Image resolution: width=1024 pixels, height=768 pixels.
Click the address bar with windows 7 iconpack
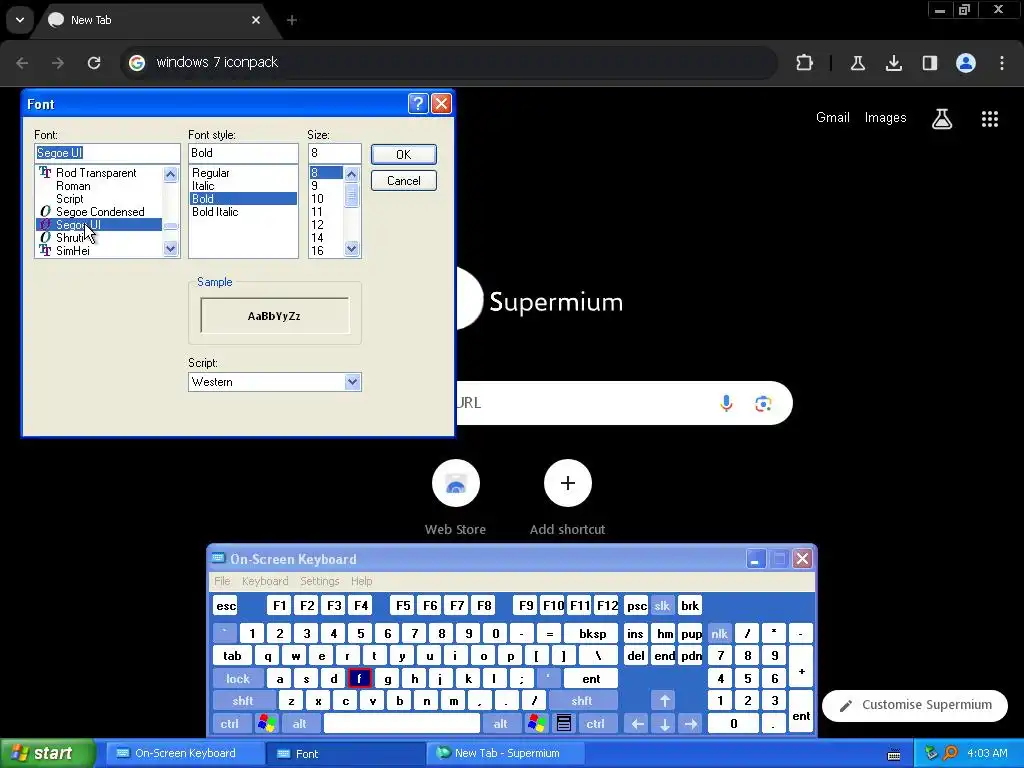pos(449,63)
